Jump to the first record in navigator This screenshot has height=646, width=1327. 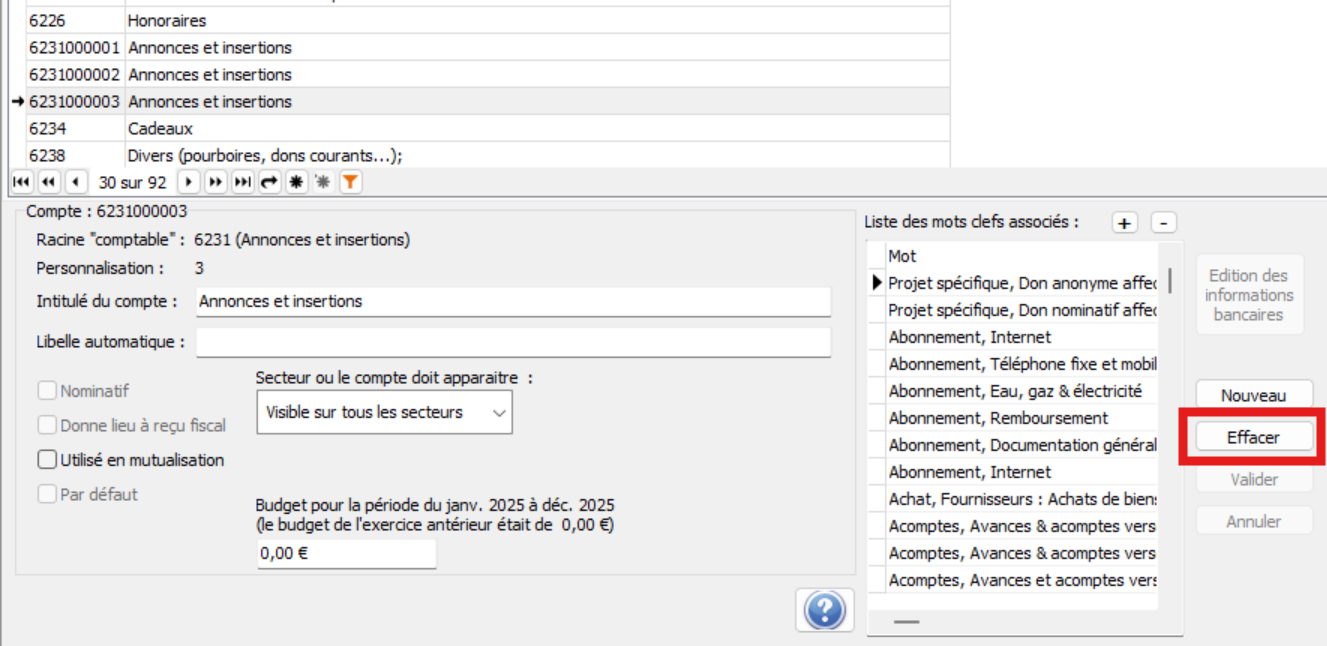click(21, 182)
